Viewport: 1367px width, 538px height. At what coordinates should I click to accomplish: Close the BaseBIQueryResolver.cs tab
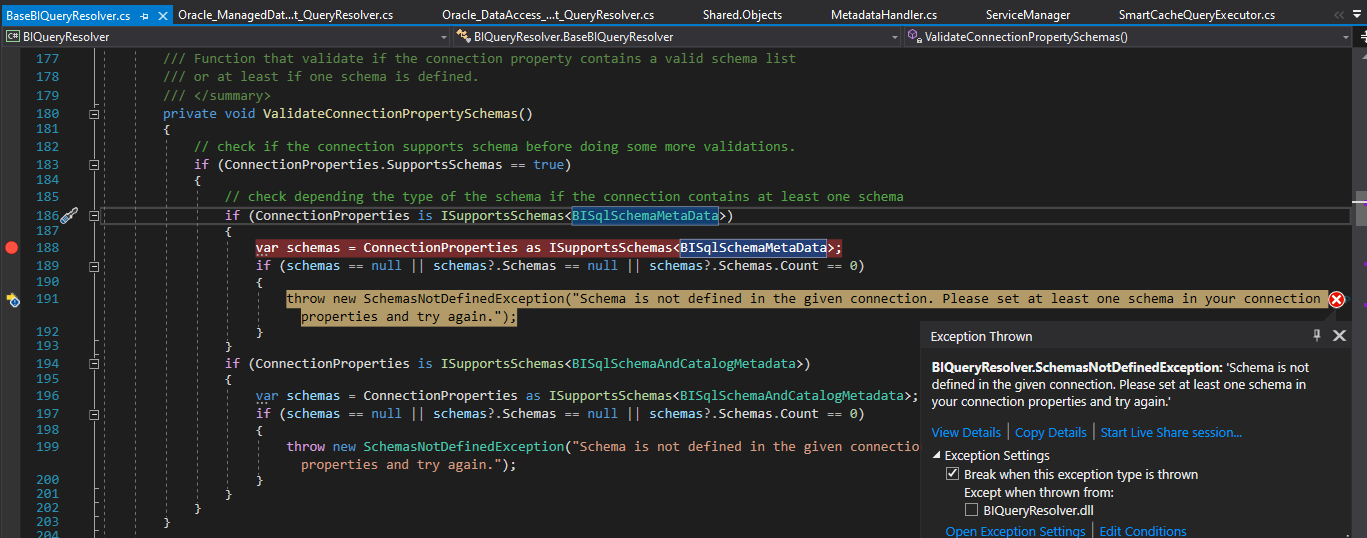[162, 16]
